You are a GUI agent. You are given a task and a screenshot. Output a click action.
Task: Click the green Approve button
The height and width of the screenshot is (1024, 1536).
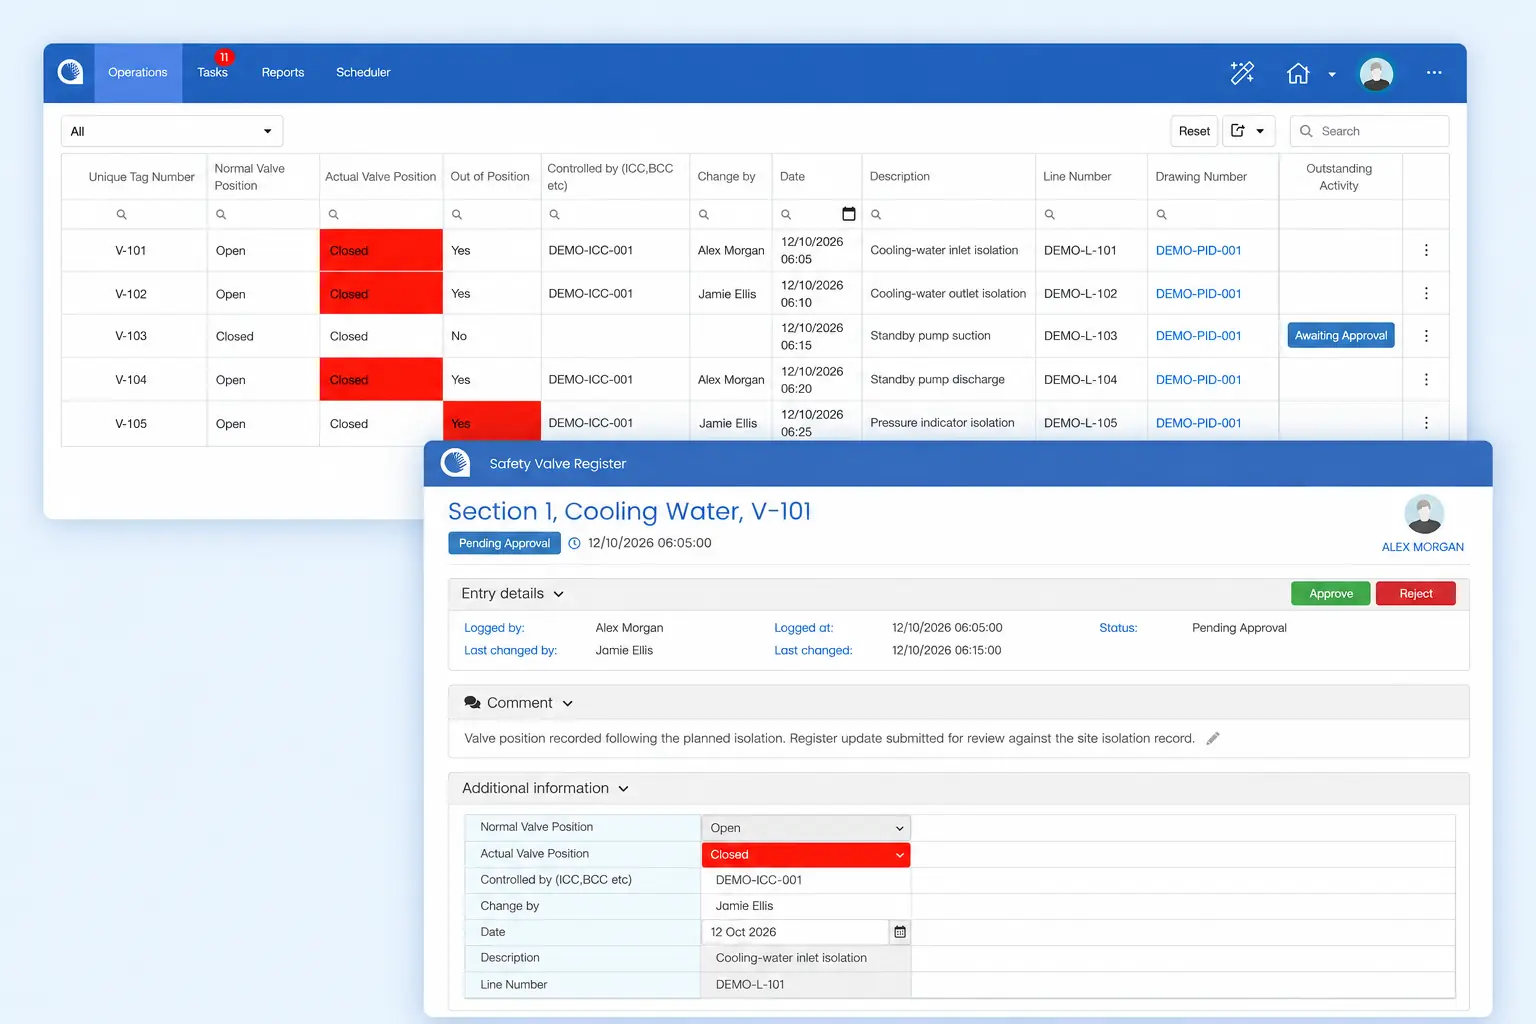point(1331,594)
